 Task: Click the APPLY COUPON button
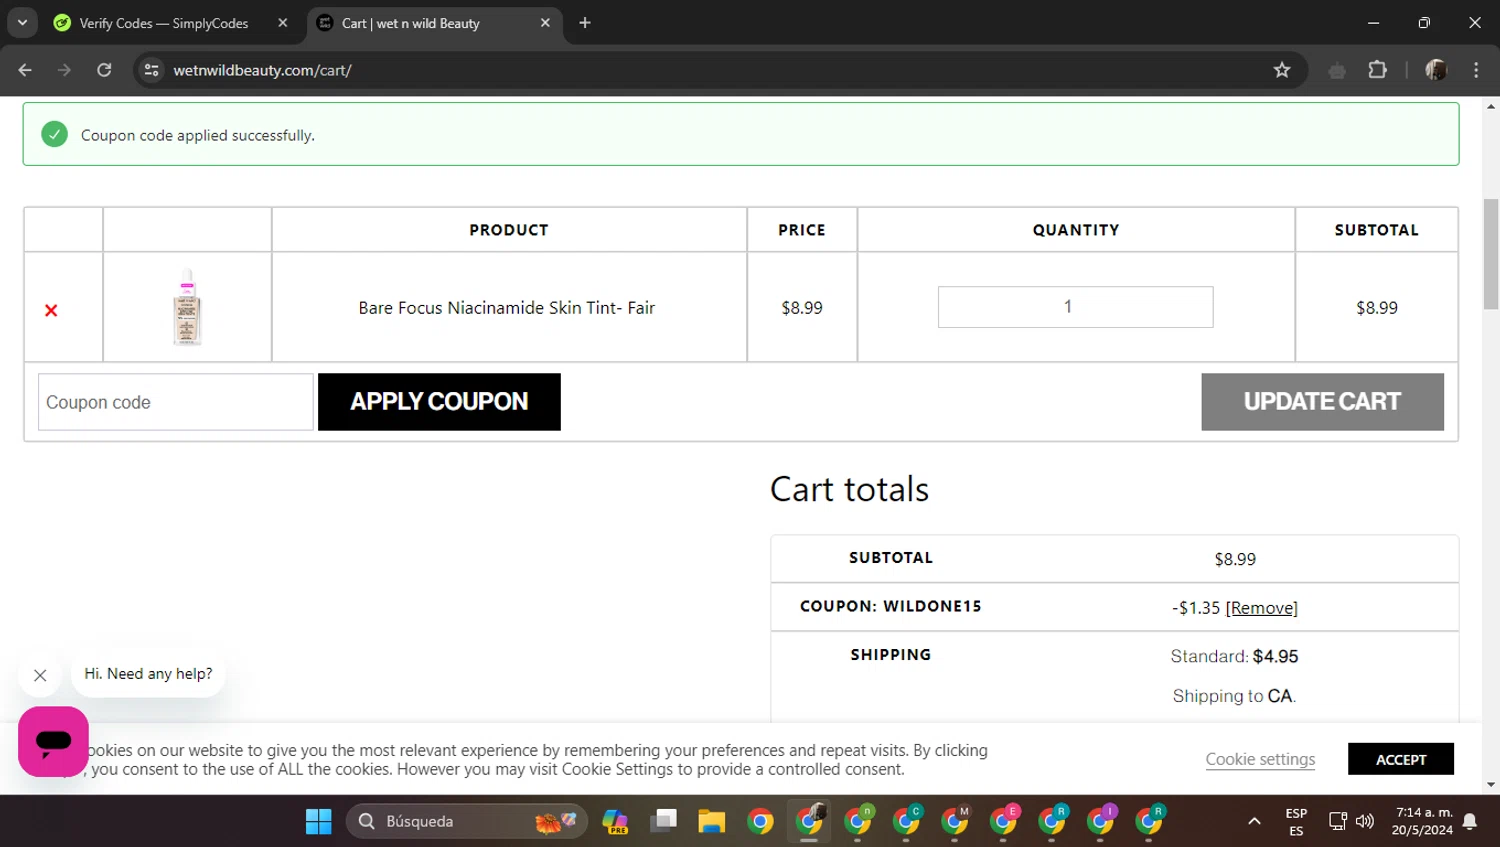439,402
